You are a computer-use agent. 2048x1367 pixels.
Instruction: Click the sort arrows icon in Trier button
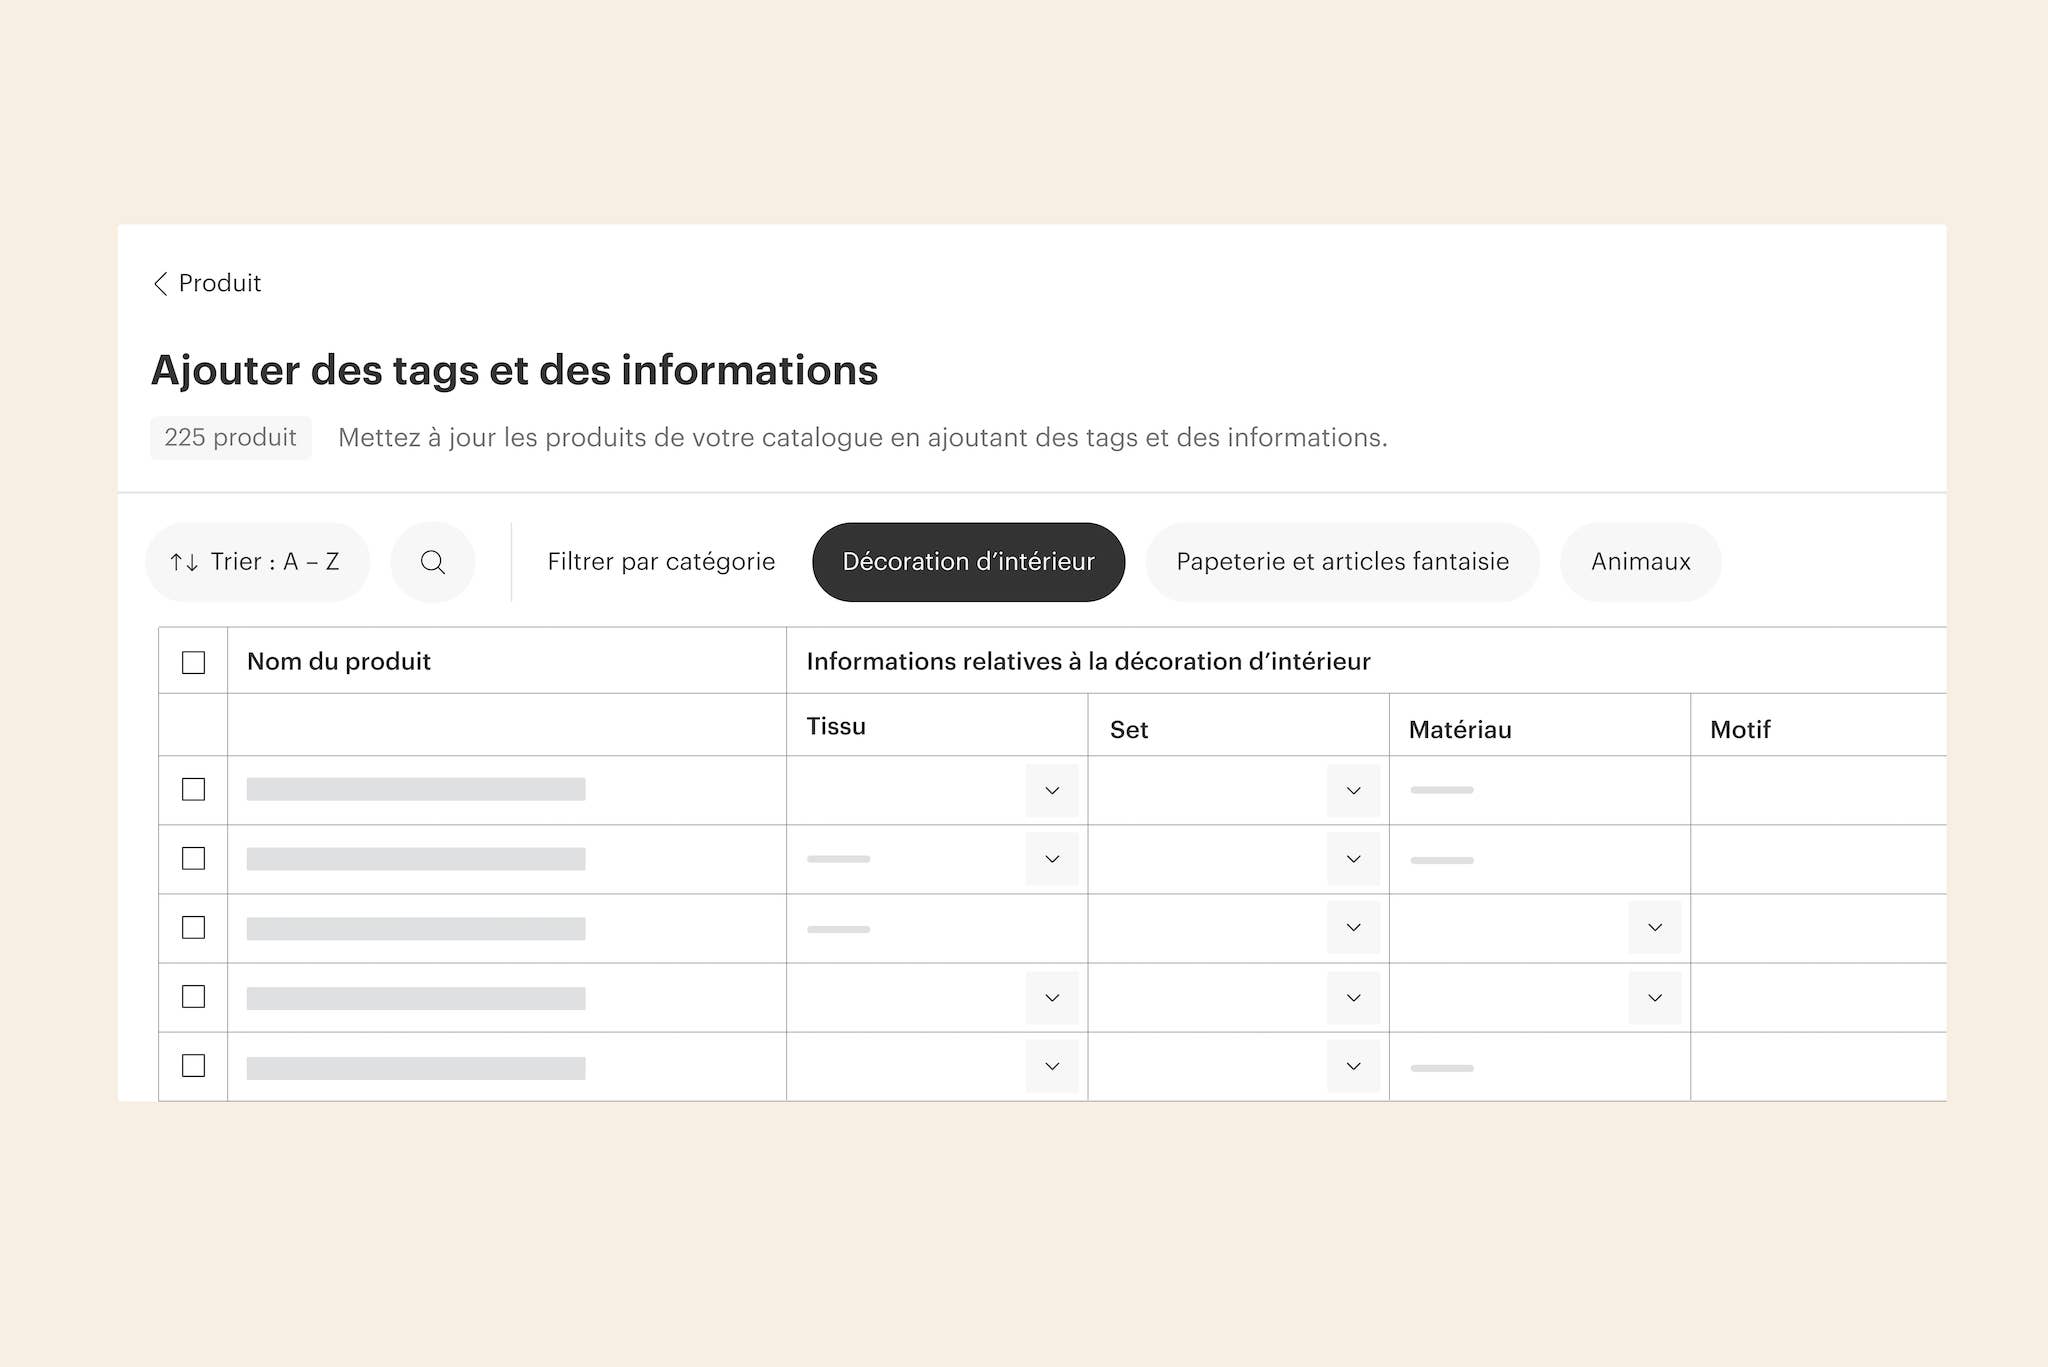(184, 562)
